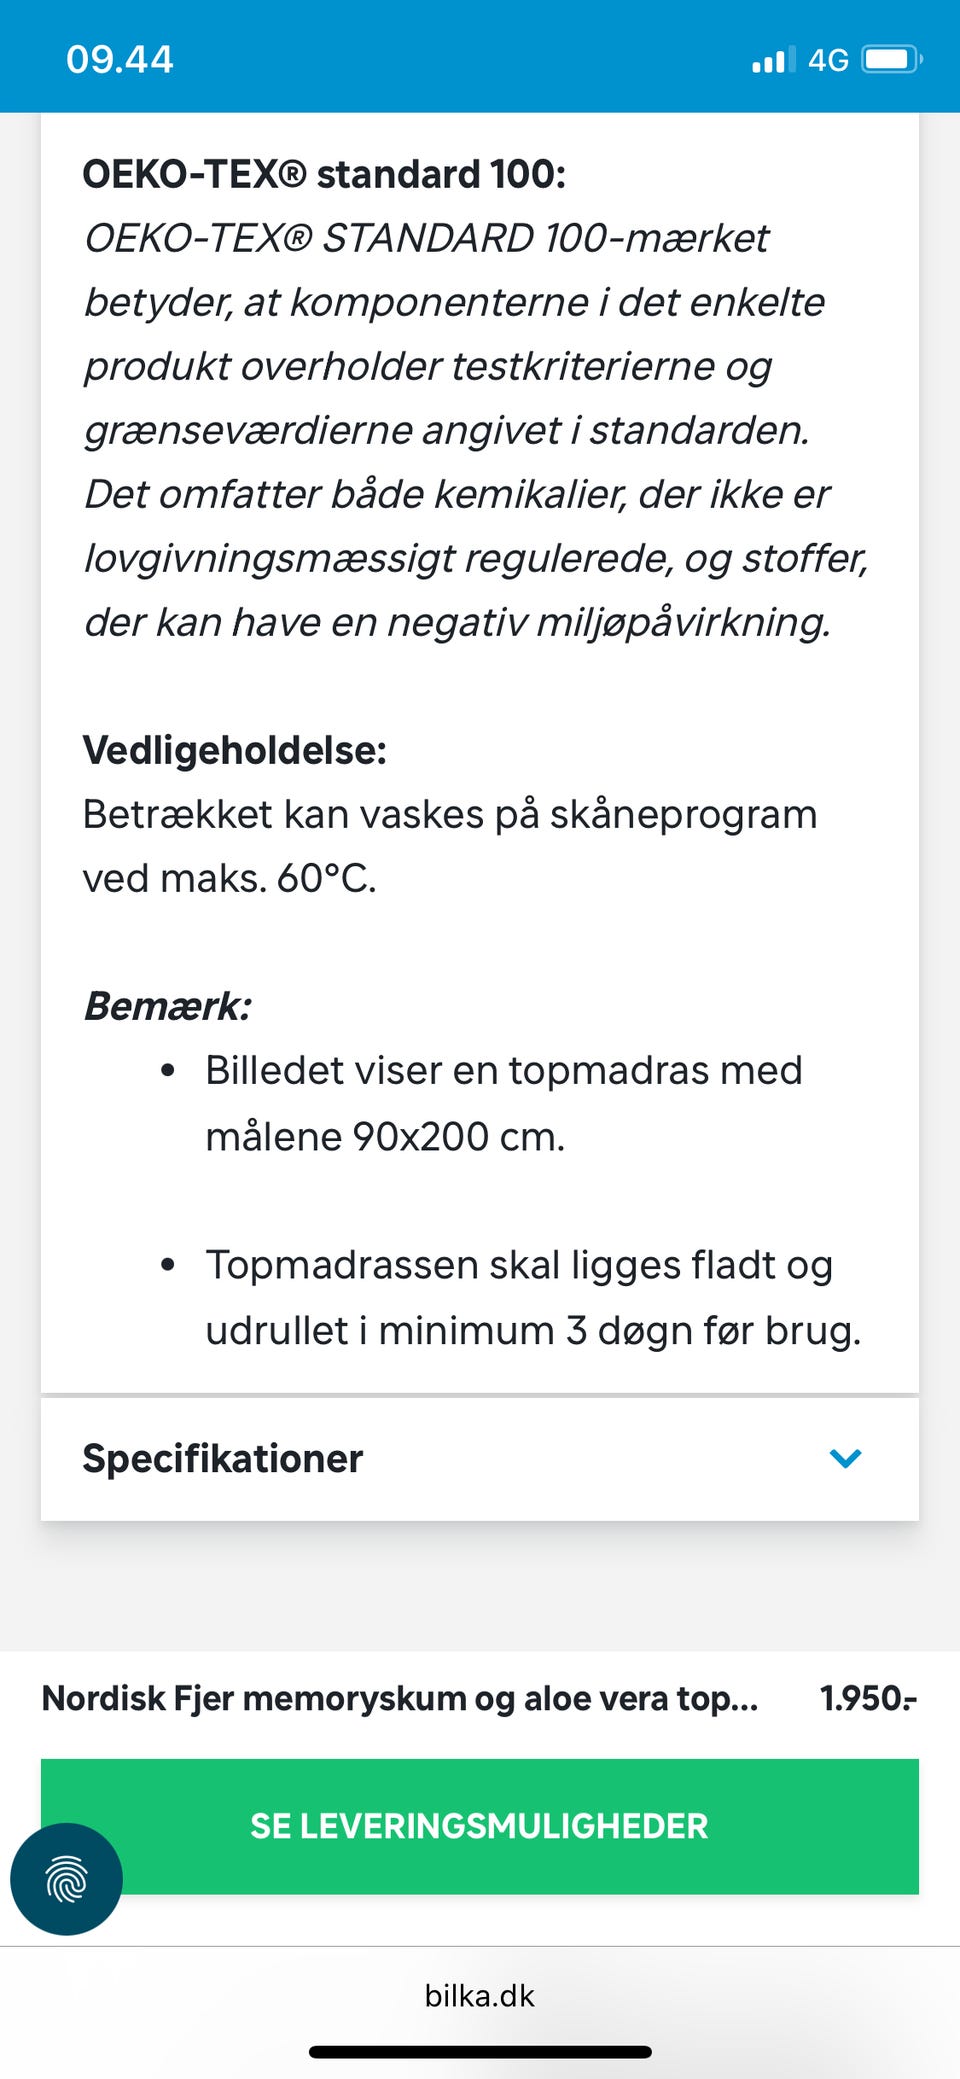Tap the washing instruction text about 60°C
This screenshot has width=960, height=2079.
click(449, 846)
